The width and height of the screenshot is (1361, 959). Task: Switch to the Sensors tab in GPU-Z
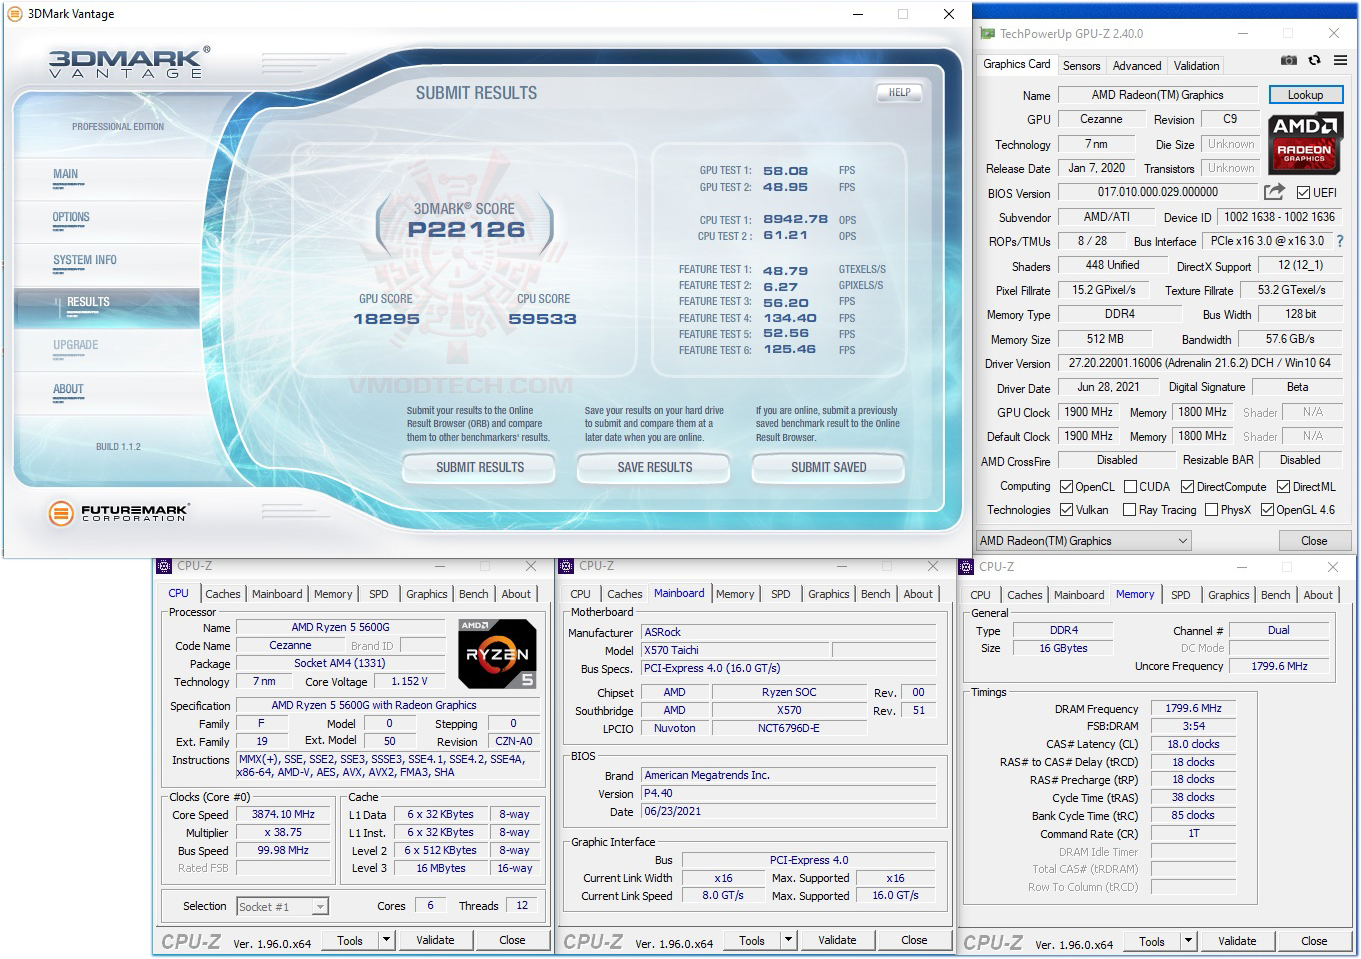click(1081, 66)
